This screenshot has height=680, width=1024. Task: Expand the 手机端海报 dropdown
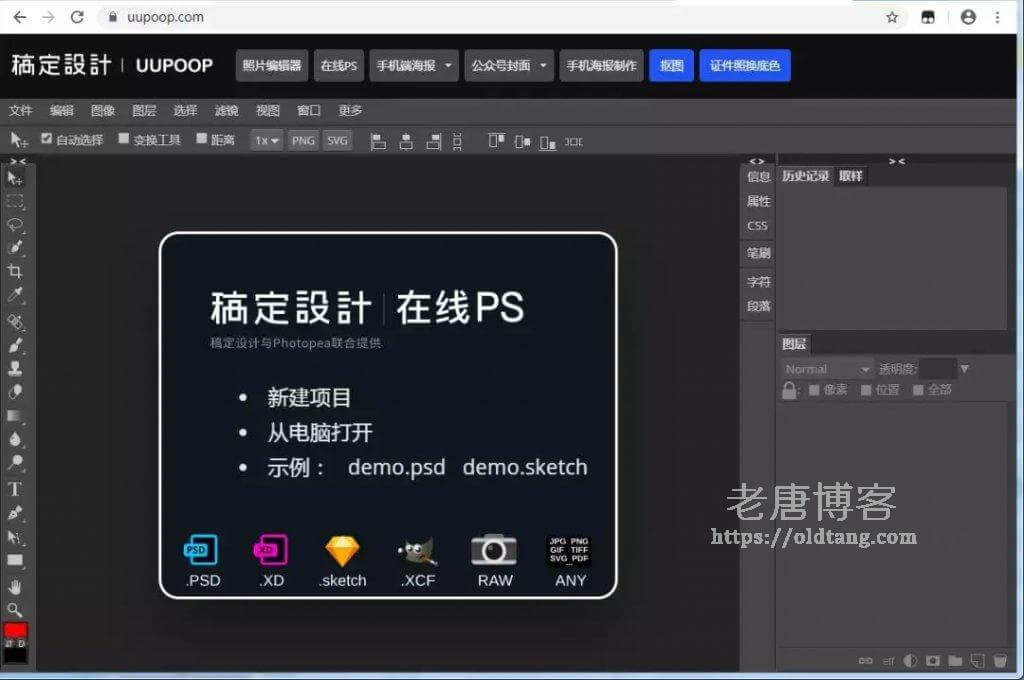(414, 66)
